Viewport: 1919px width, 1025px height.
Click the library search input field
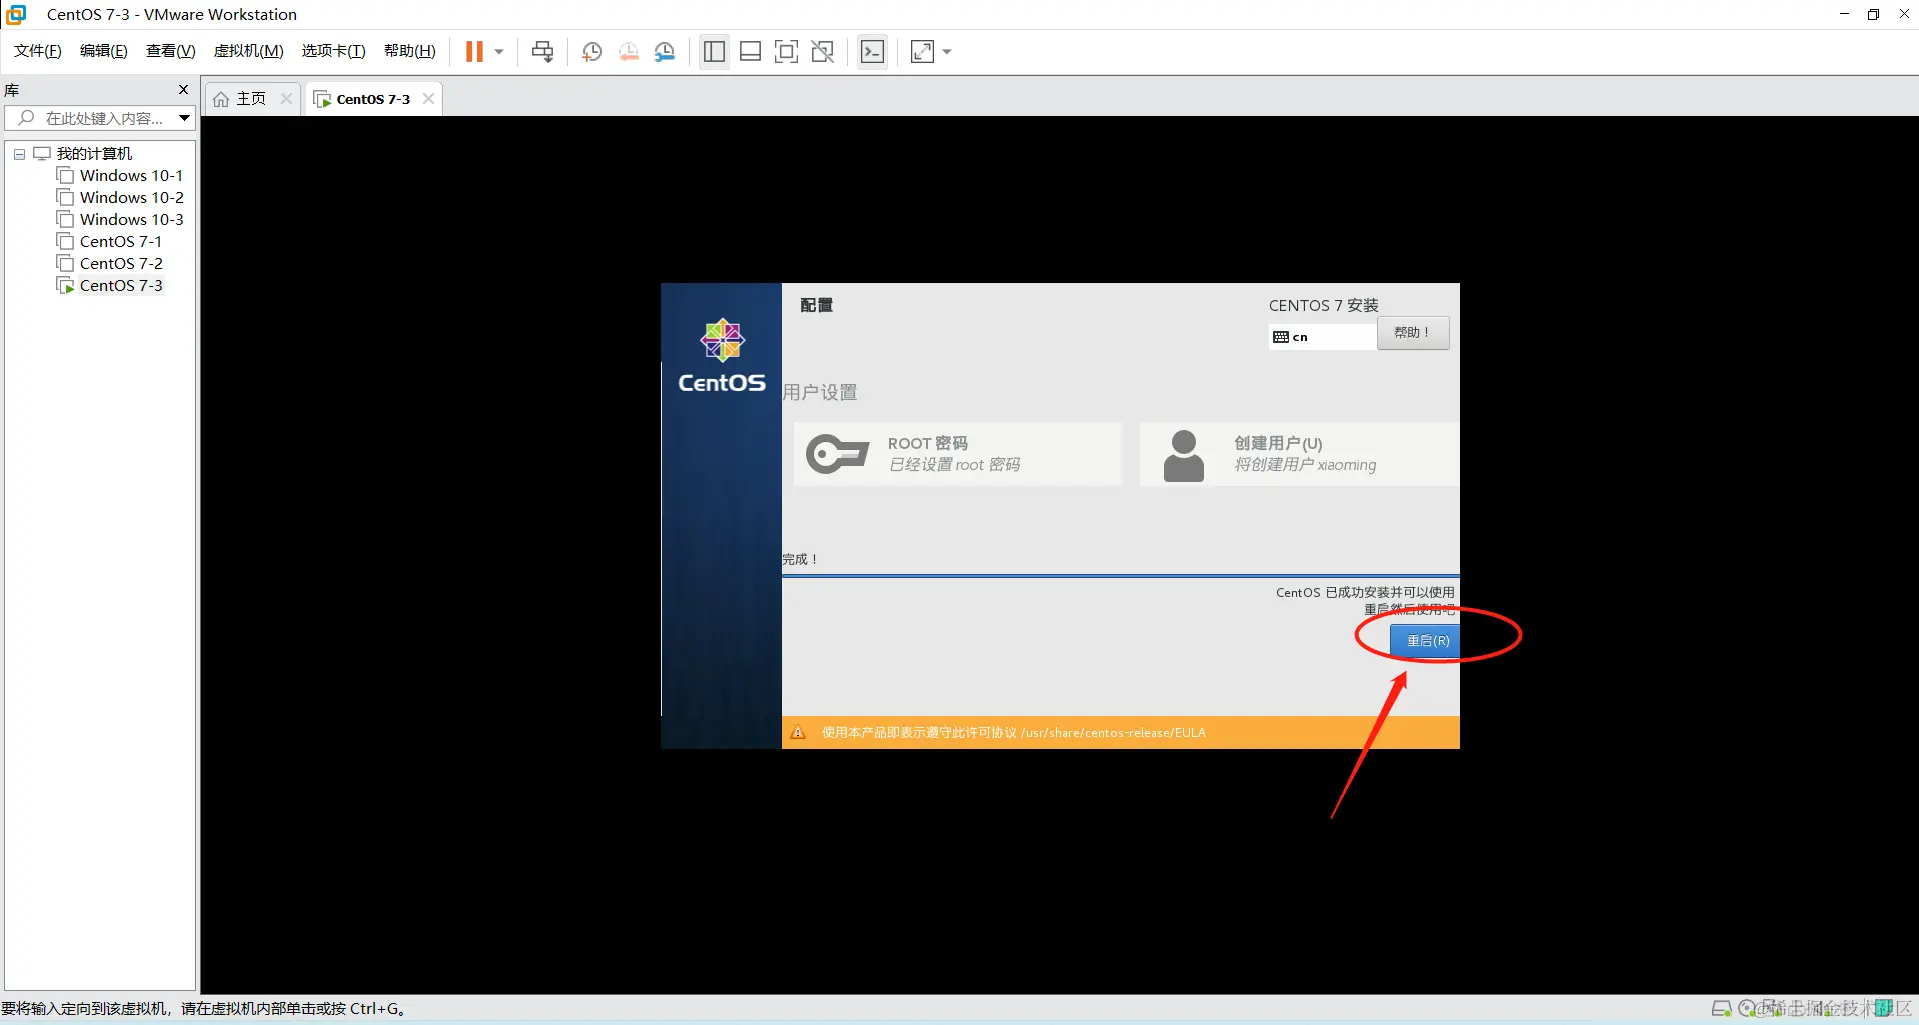(100, 118)
